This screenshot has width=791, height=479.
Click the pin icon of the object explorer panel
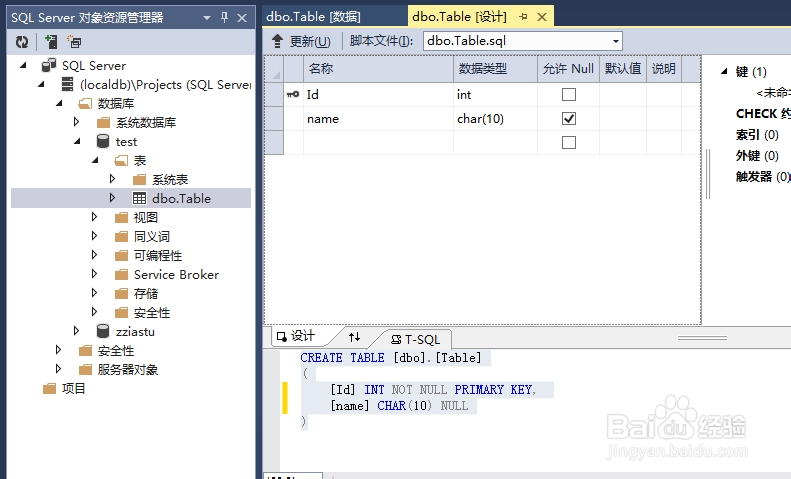pyautogui.click(x=224, y=18)
